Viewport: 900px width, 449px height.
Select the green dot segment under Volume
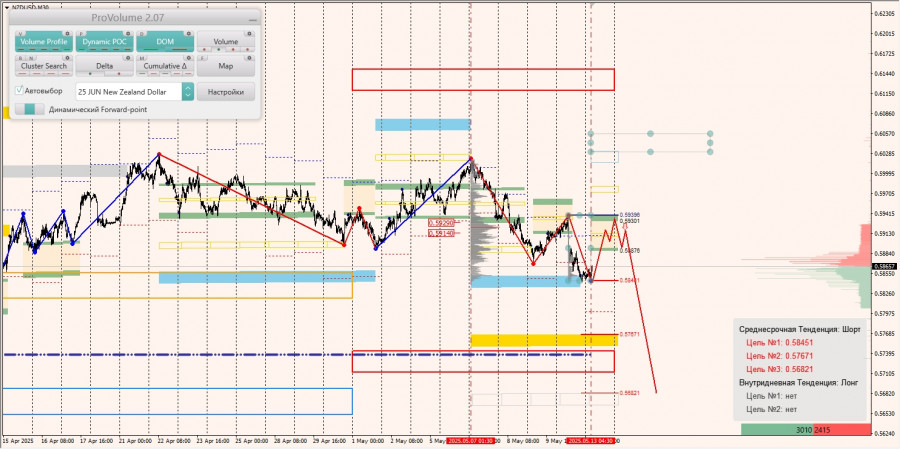(x=219, y=49)
